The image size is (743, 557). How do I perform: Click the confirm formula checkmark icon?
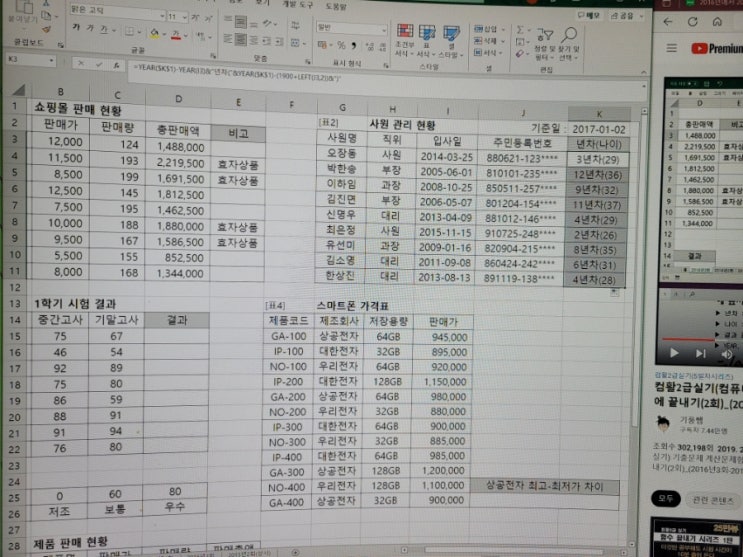(99, 64)
